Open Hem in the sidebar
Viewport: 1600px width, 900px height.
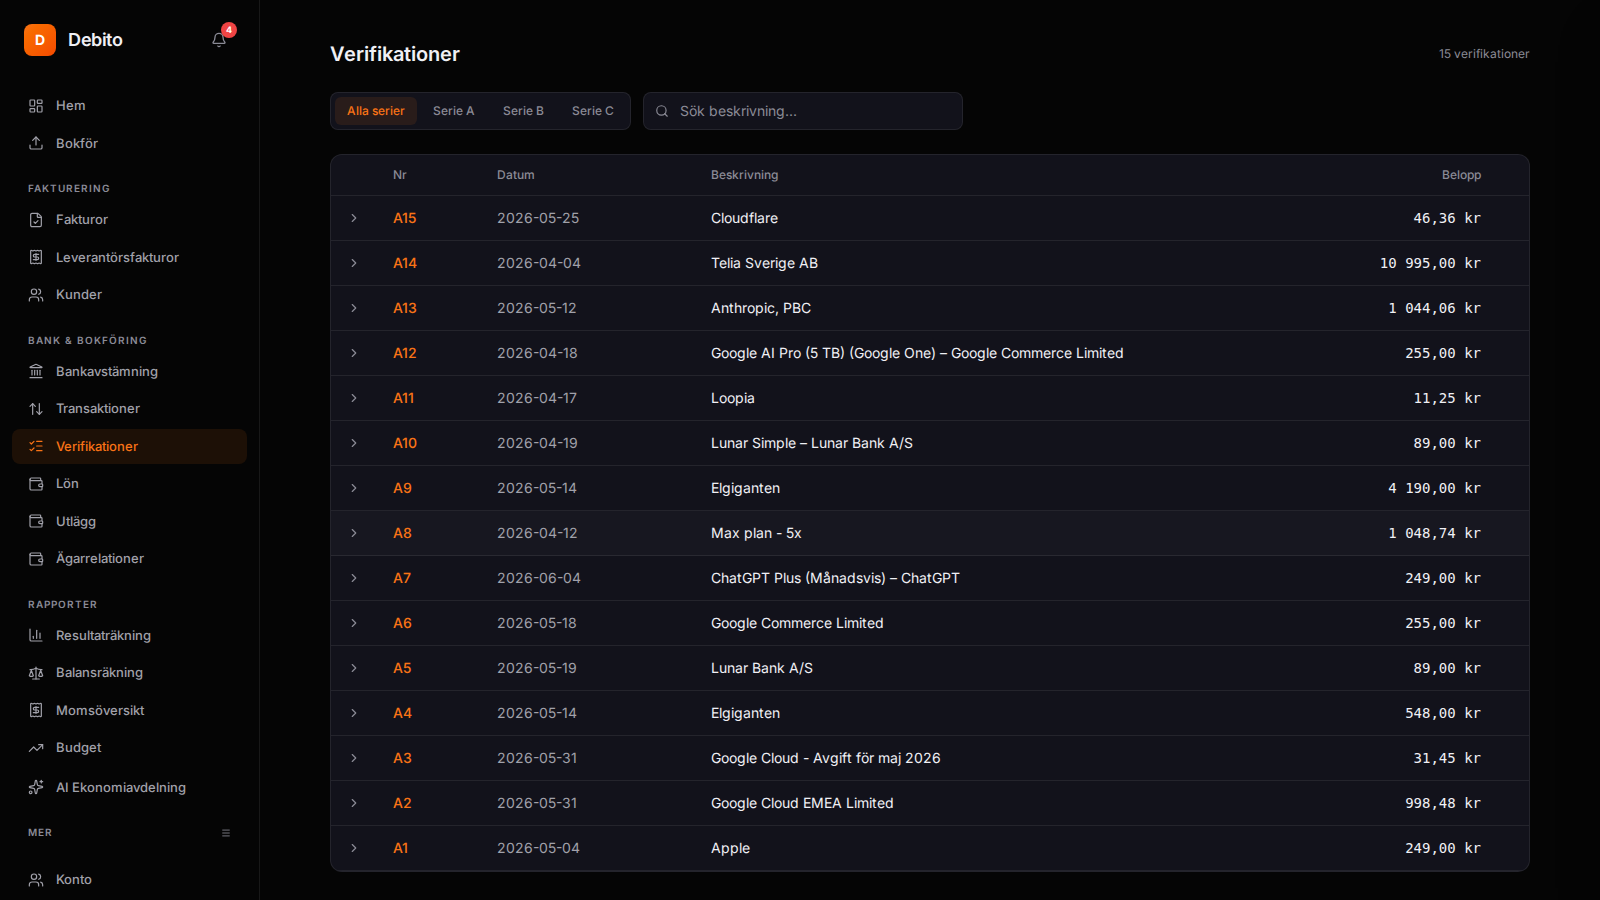click(129, 106)
